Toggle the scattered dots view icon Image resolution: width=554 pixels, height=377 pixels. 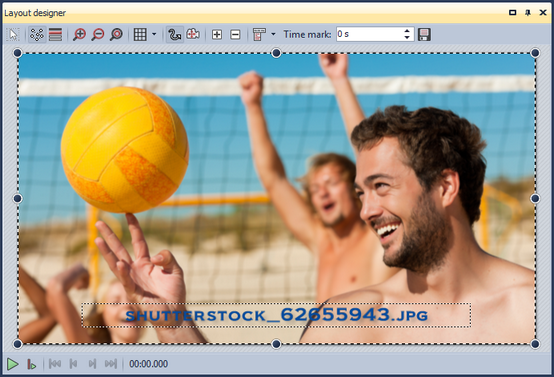click(37, 34)
